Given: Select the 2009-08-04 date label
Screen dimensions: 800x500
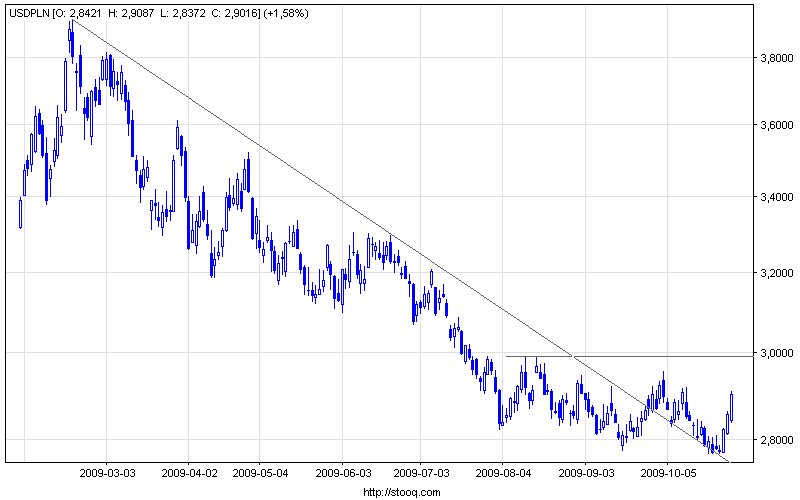Looking at the screenshot, I should 503,473.
